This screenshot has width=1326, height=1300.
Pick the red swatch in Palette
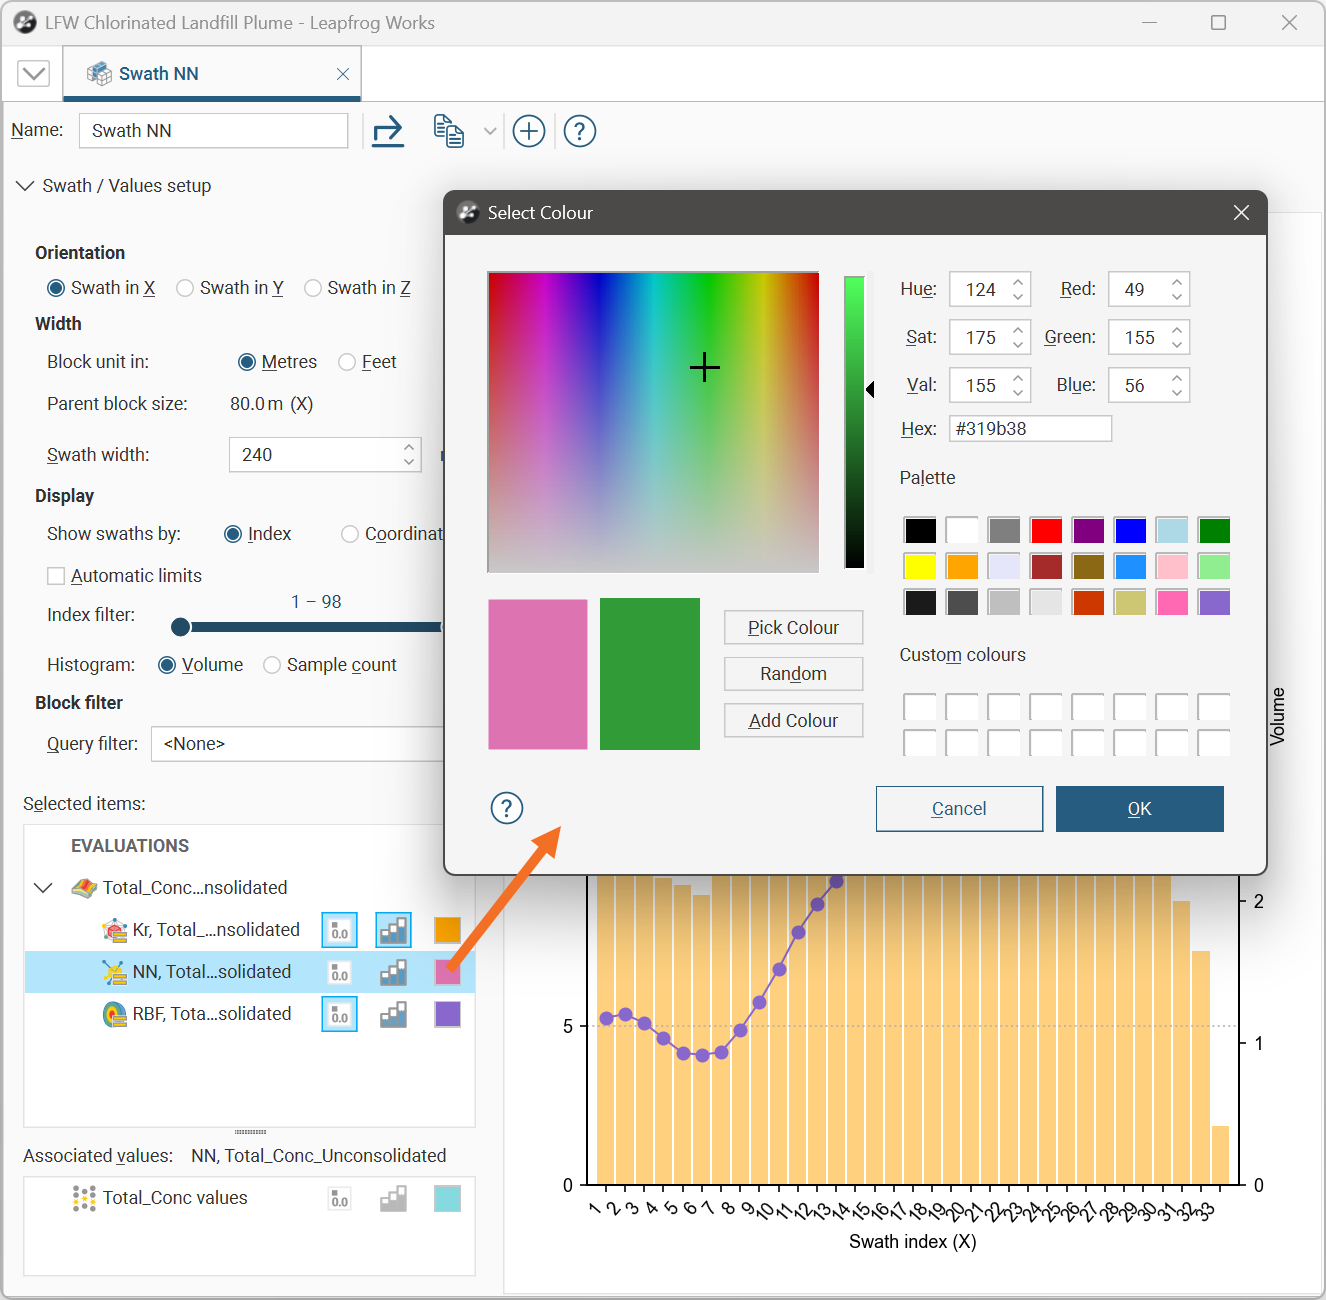tap(1046, 530)
